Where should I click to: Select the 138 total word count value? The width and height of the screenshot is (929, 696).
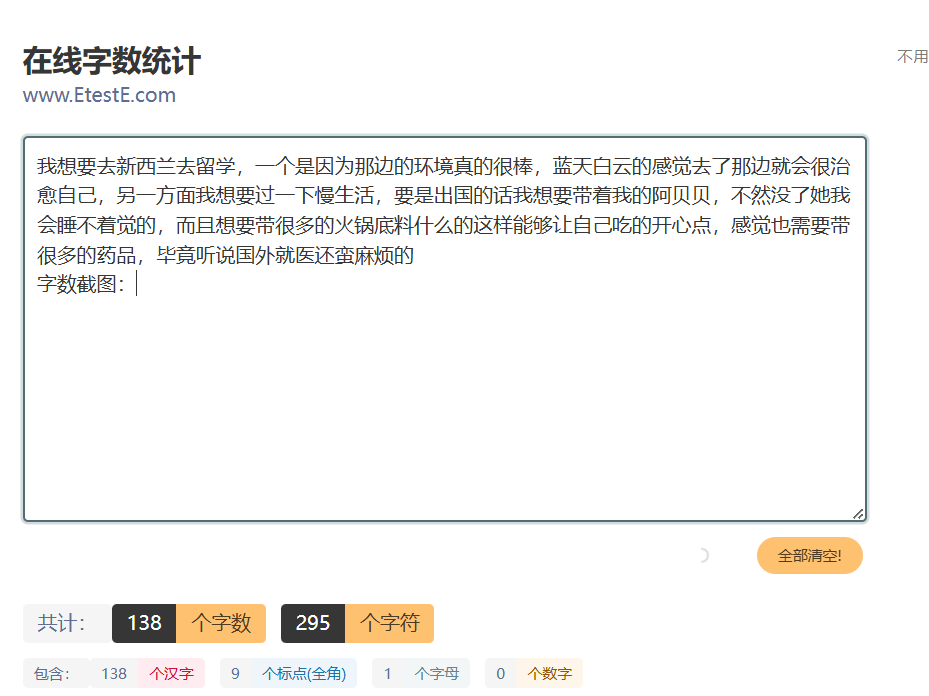[x=144, y=623]
